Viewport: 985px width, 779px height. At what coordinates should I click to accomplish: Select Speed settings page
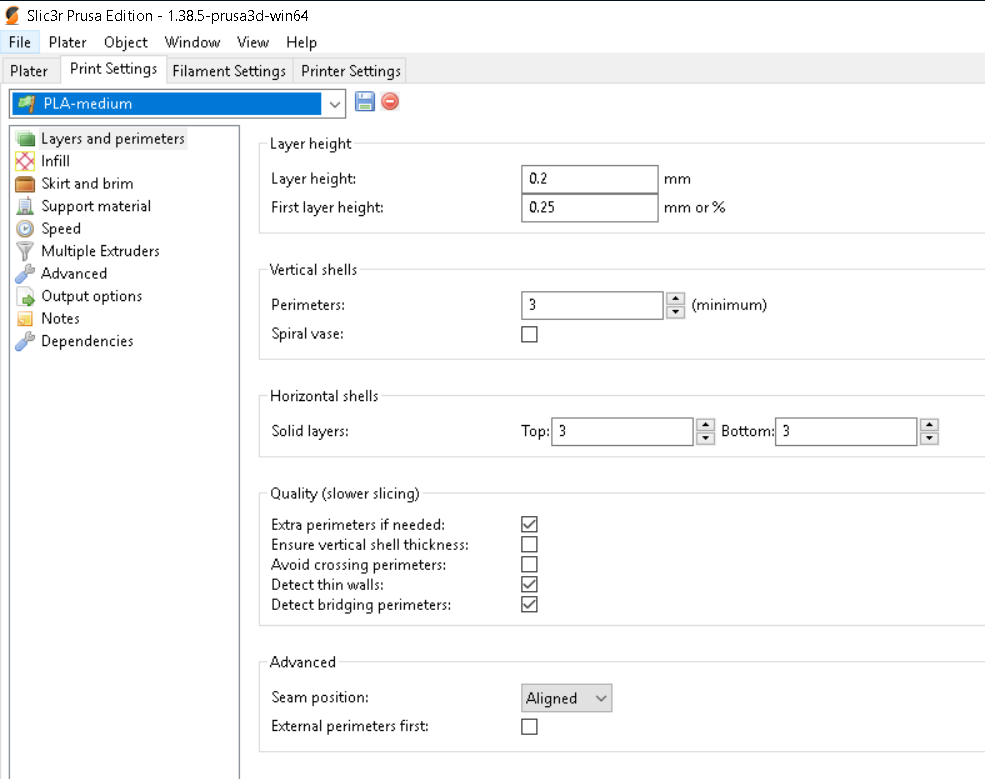click(x=61, y=229)
